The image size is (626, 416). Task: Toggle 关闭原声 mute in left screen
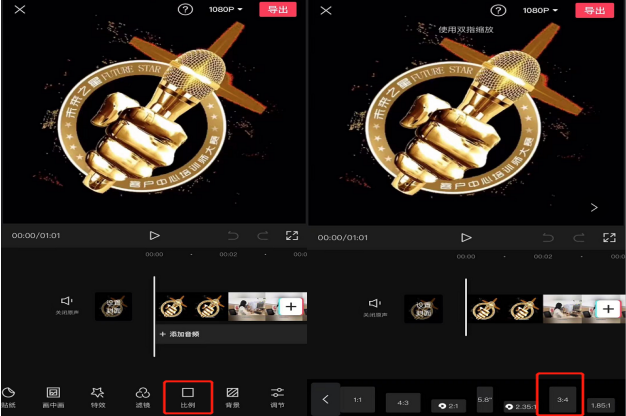pyautogui.click(x=66, y=304)
